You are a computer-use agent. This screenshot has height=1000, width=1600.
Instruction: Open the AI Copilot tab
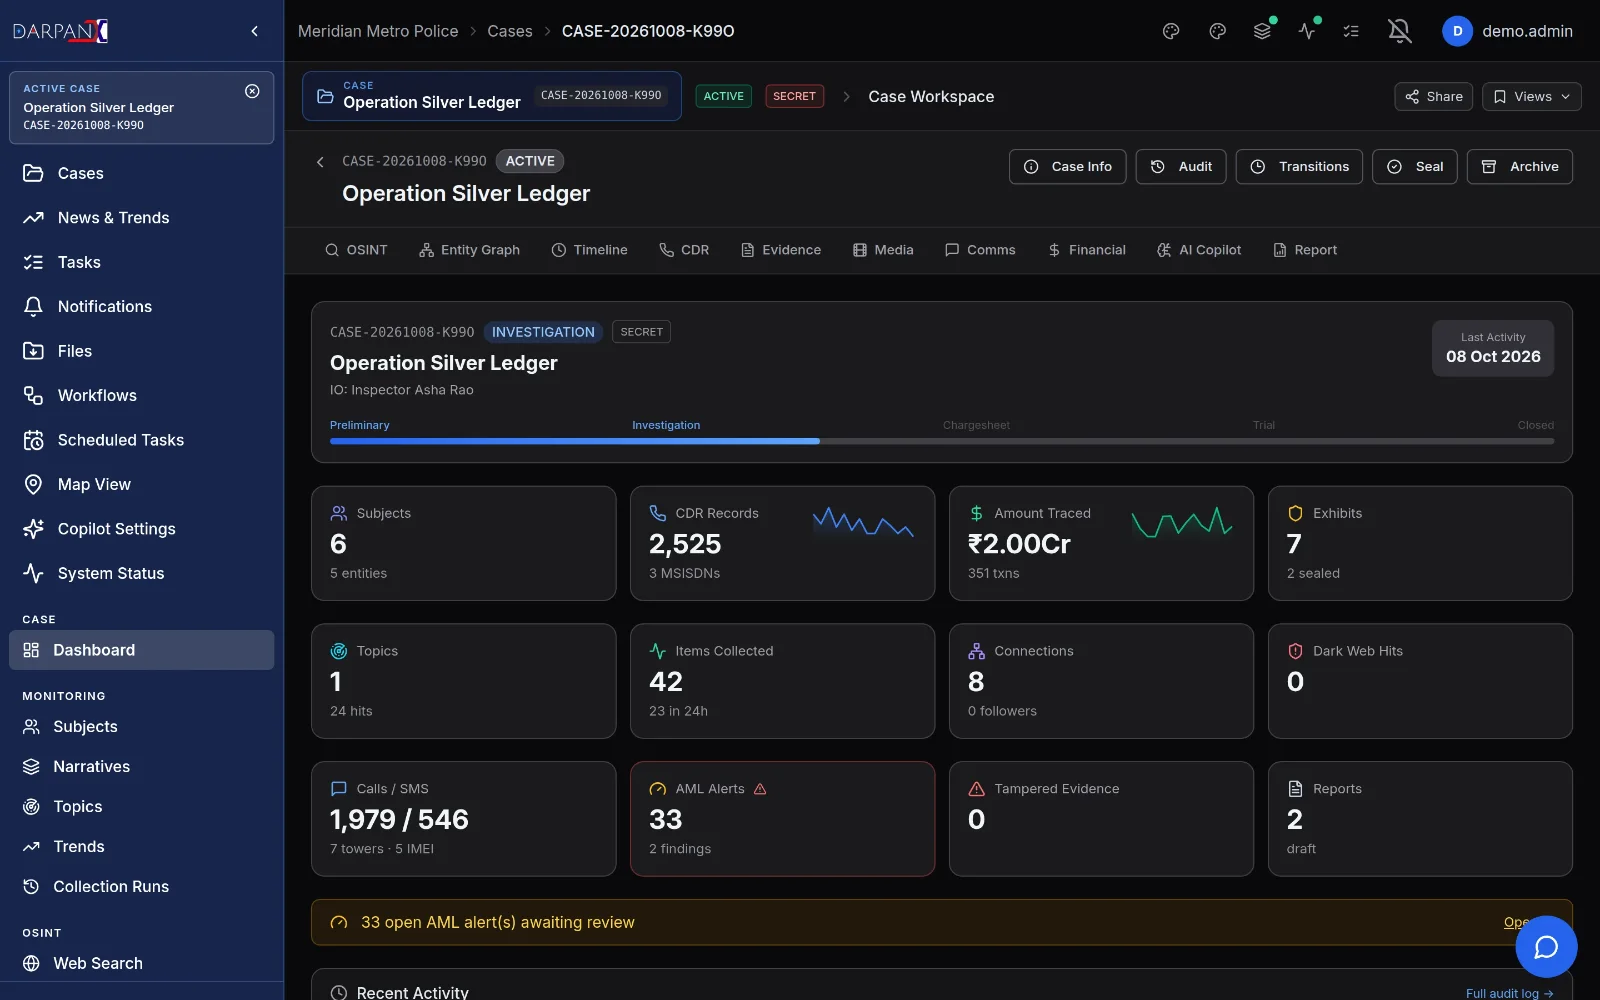pos(1199,250)
